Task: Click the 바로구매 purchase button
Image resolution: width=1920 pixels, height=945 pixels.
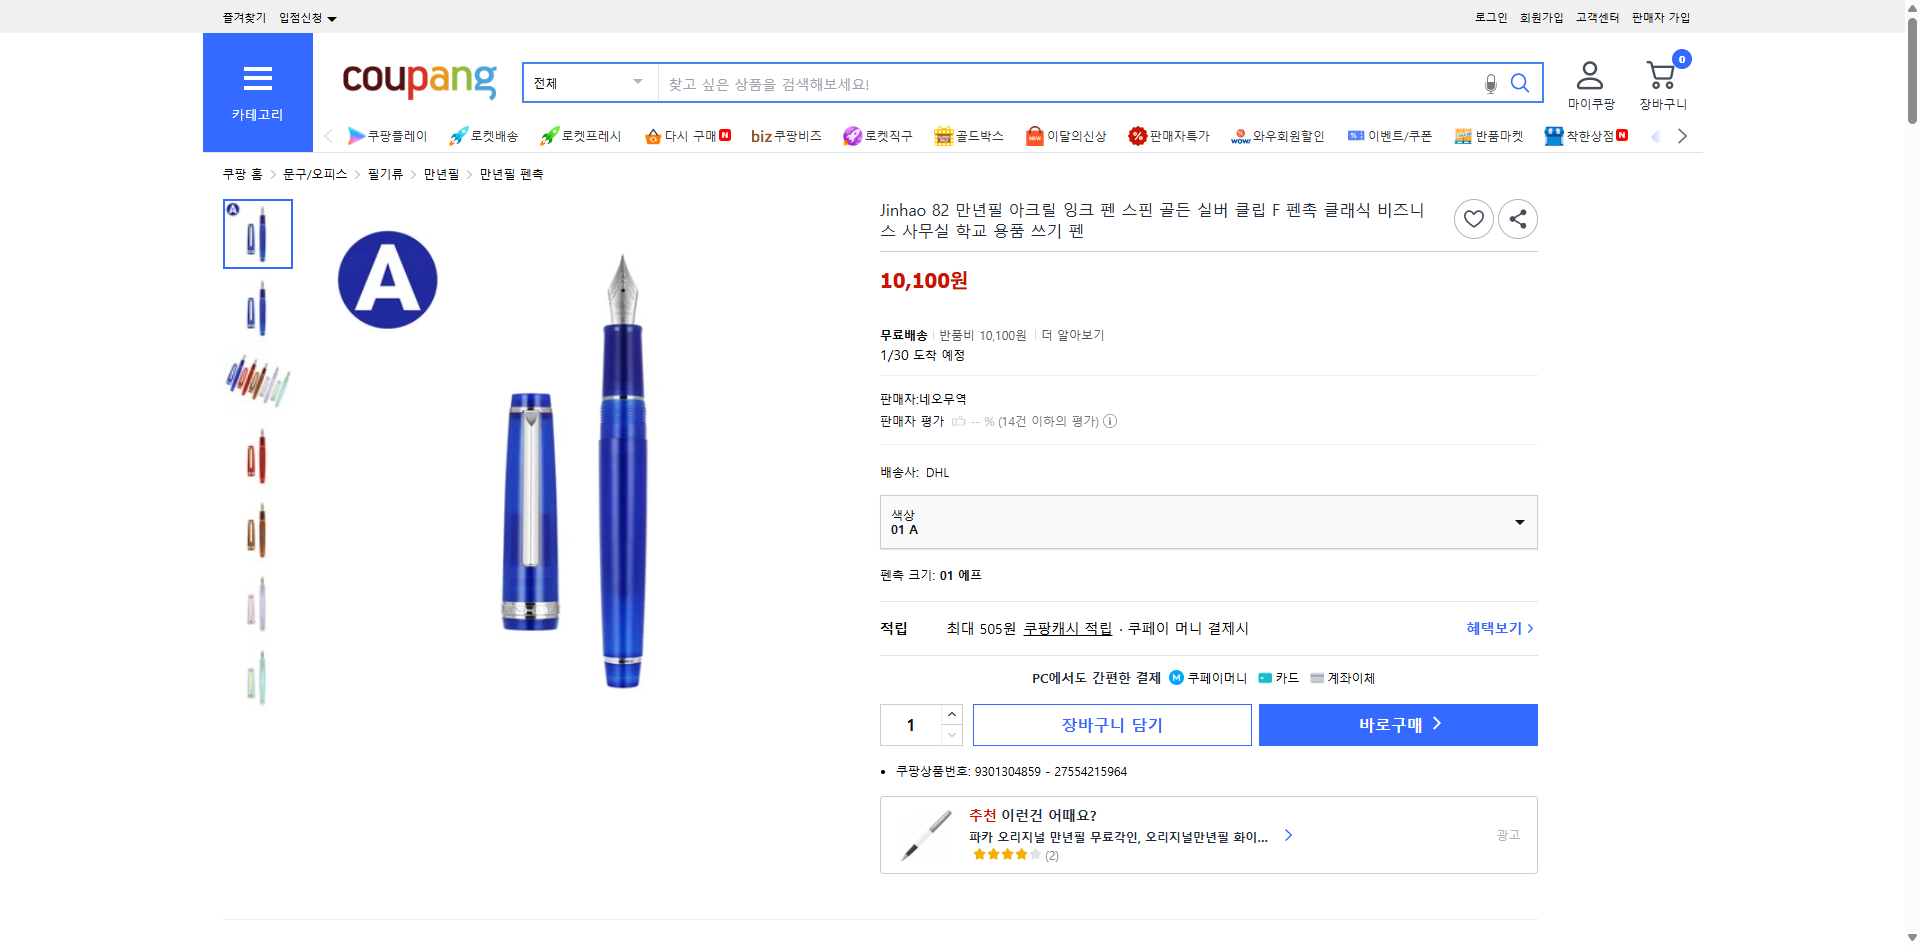Action: click(1397, 724)
